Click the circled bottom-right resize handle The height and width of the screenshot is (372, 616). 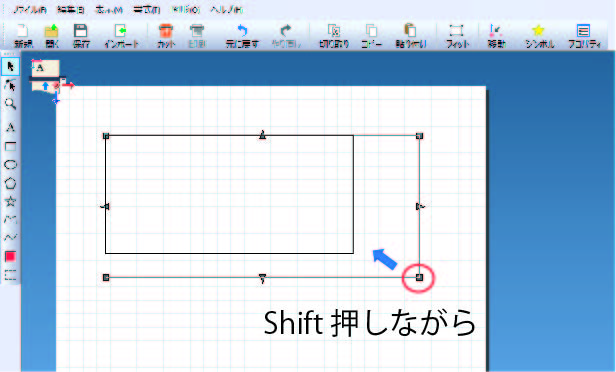419,277
